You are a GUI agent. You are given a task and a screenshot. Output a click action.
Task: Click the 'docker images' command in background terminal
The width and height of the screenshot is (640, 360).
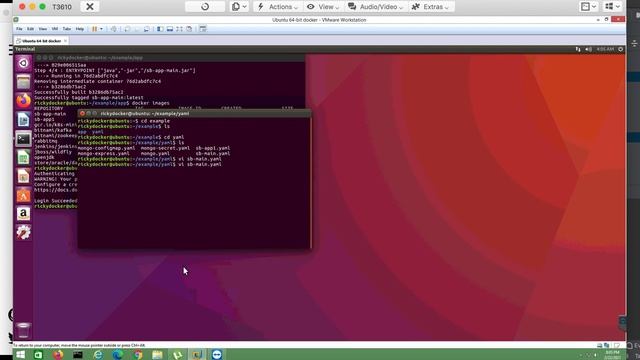click(x=150, y=103)
